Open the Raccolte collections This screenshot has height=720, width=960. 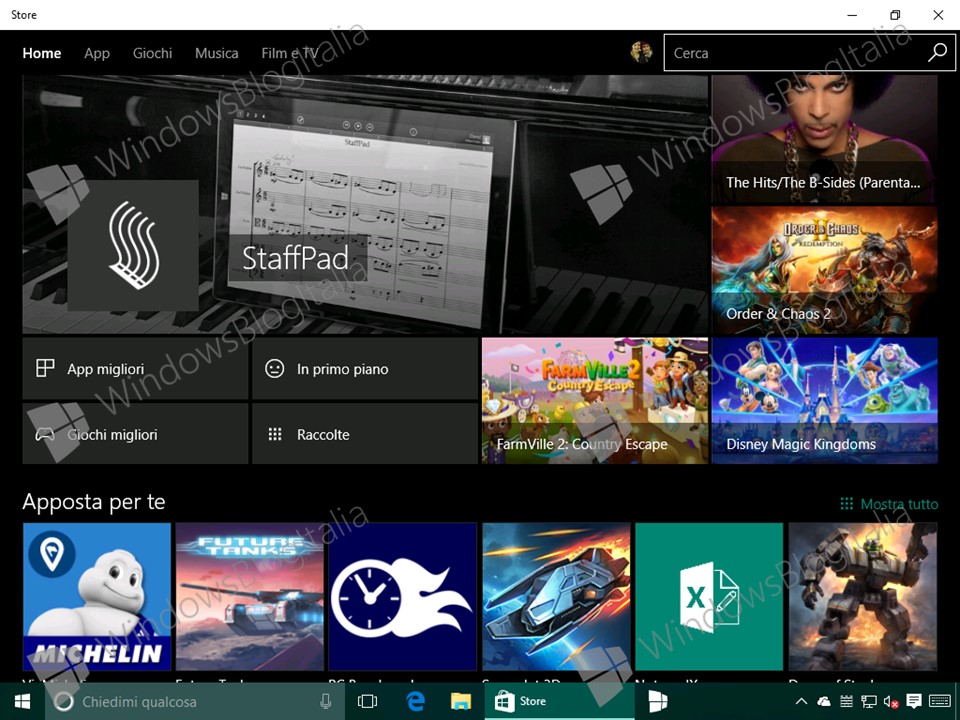[x=365, y=433]
